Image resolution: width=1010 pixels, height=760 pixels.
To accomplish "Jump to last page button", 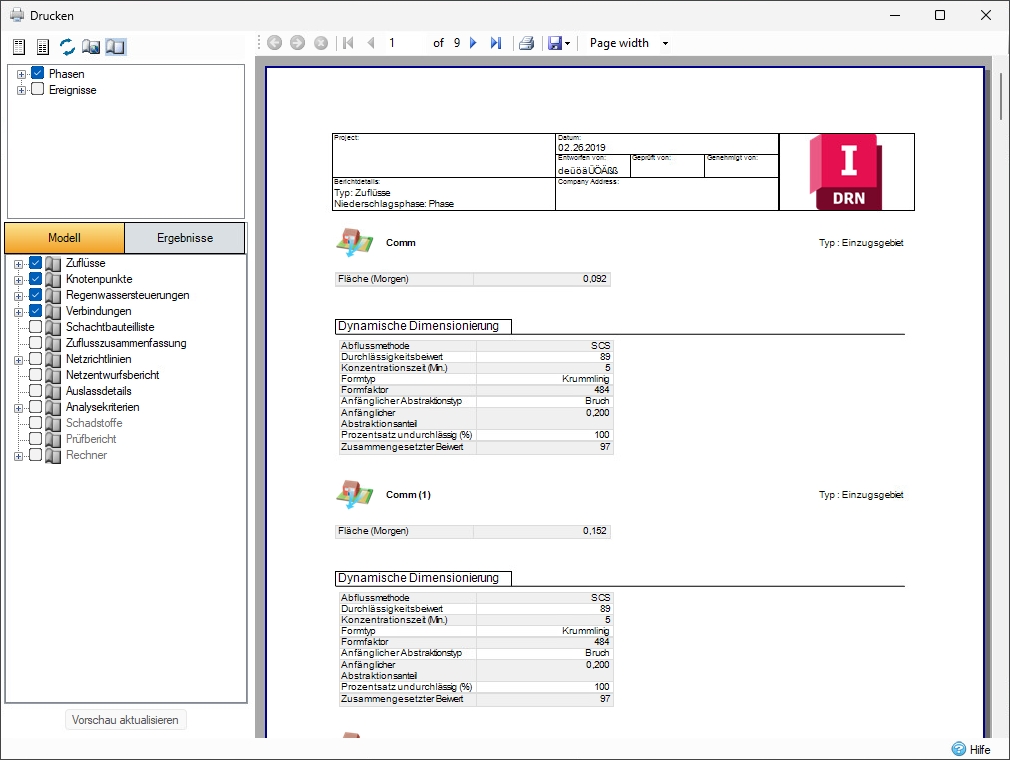I will click(495, 43).
